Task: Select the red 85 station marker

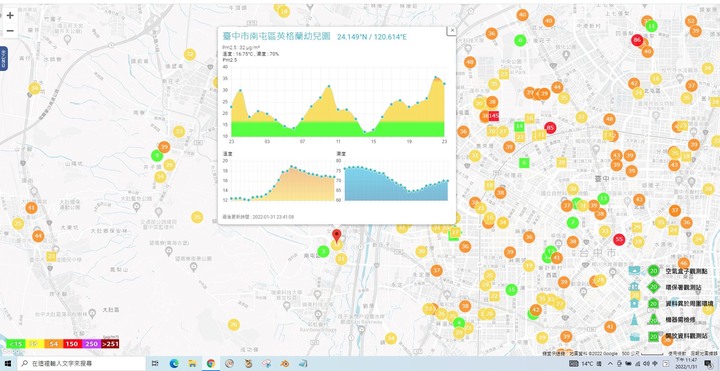Action: 550,127
